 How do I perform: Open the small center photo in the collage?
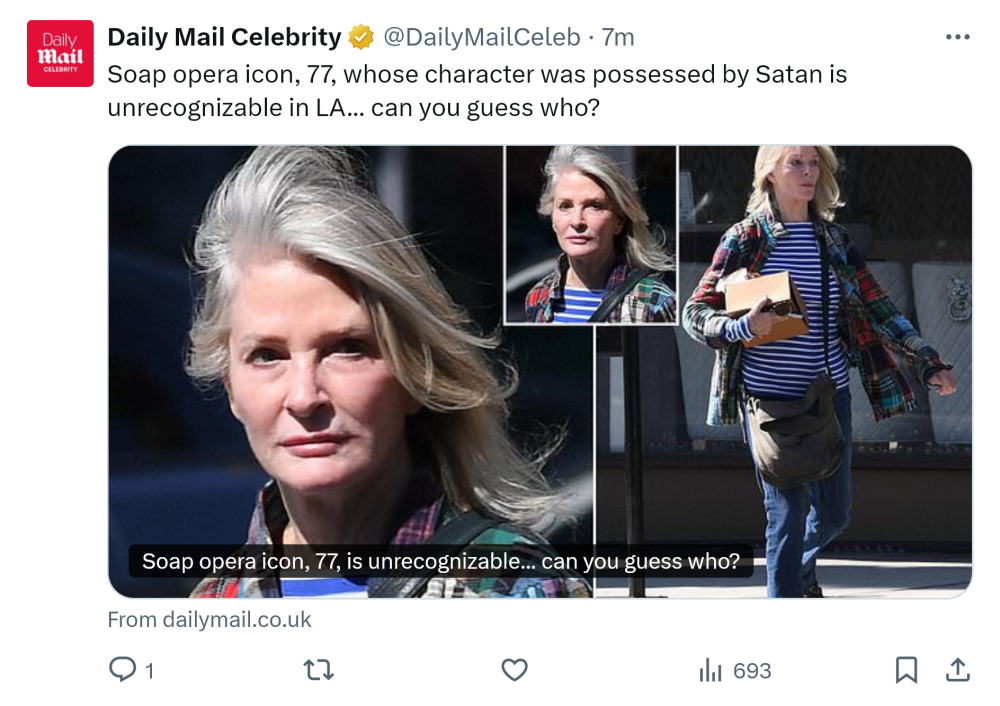(x=590, y=235)
